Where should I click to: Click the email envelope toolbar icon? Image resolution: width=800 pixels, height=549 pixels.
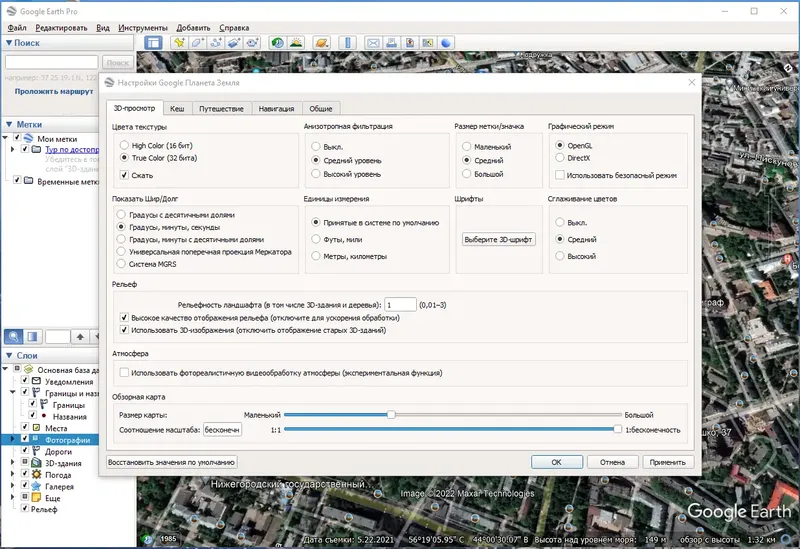[373, 43]
